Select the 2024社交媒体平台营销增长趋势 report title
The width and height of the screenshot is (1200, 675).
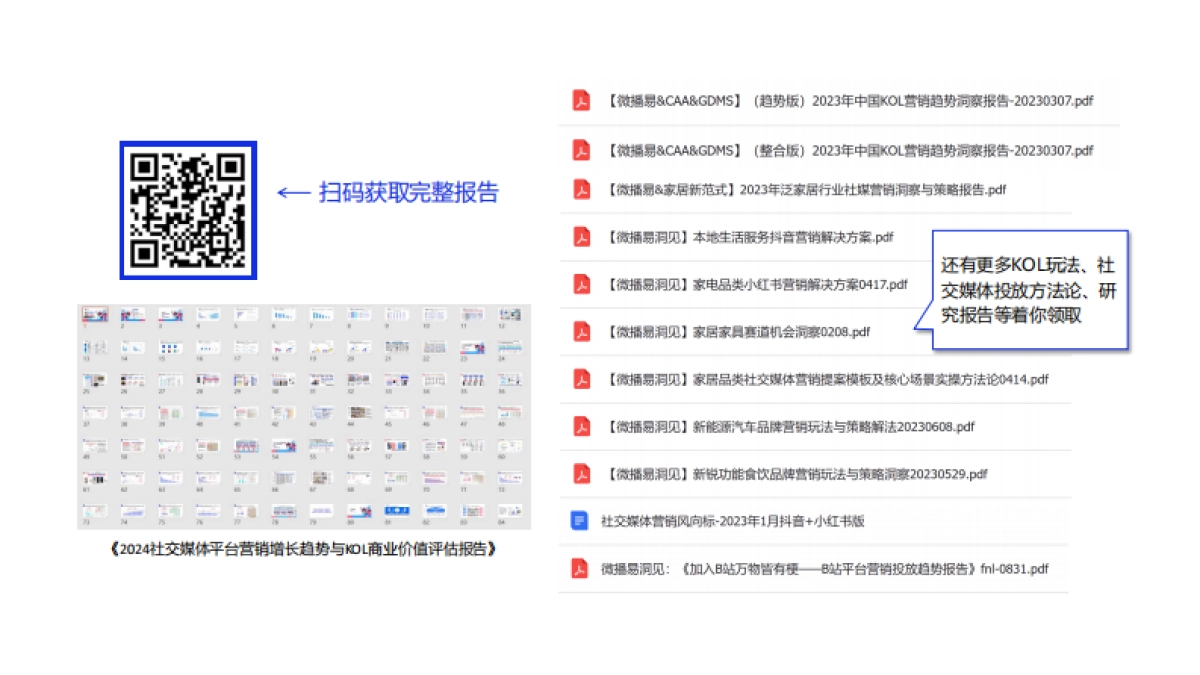[x=302, y=547]
